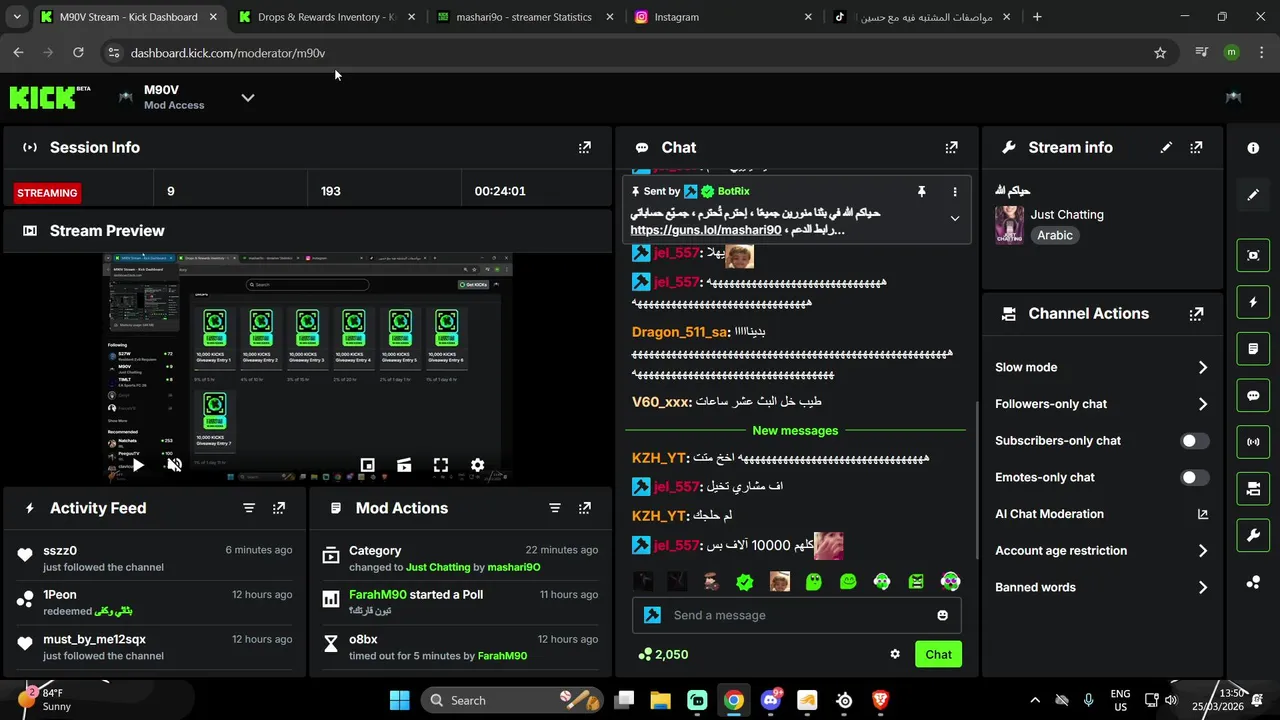Toggle stream preview widget in right sidebar
Viewport: 1280px width, 720px height.
(1253, 255)
